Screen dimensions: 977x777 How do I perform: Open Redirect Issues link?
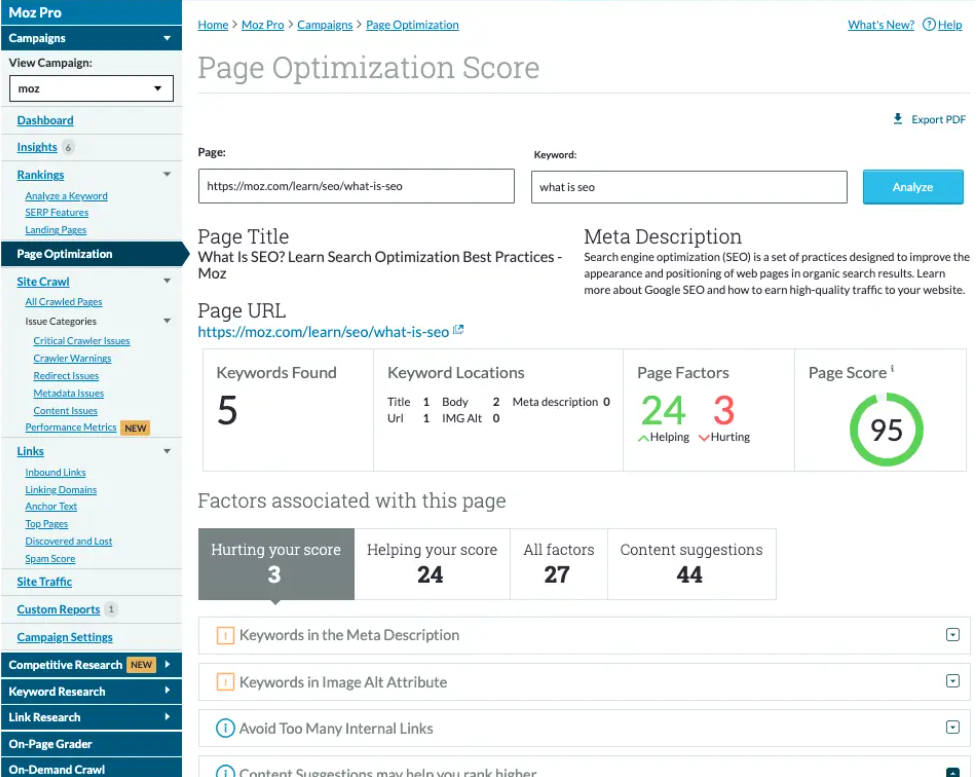tap(66, 376)
